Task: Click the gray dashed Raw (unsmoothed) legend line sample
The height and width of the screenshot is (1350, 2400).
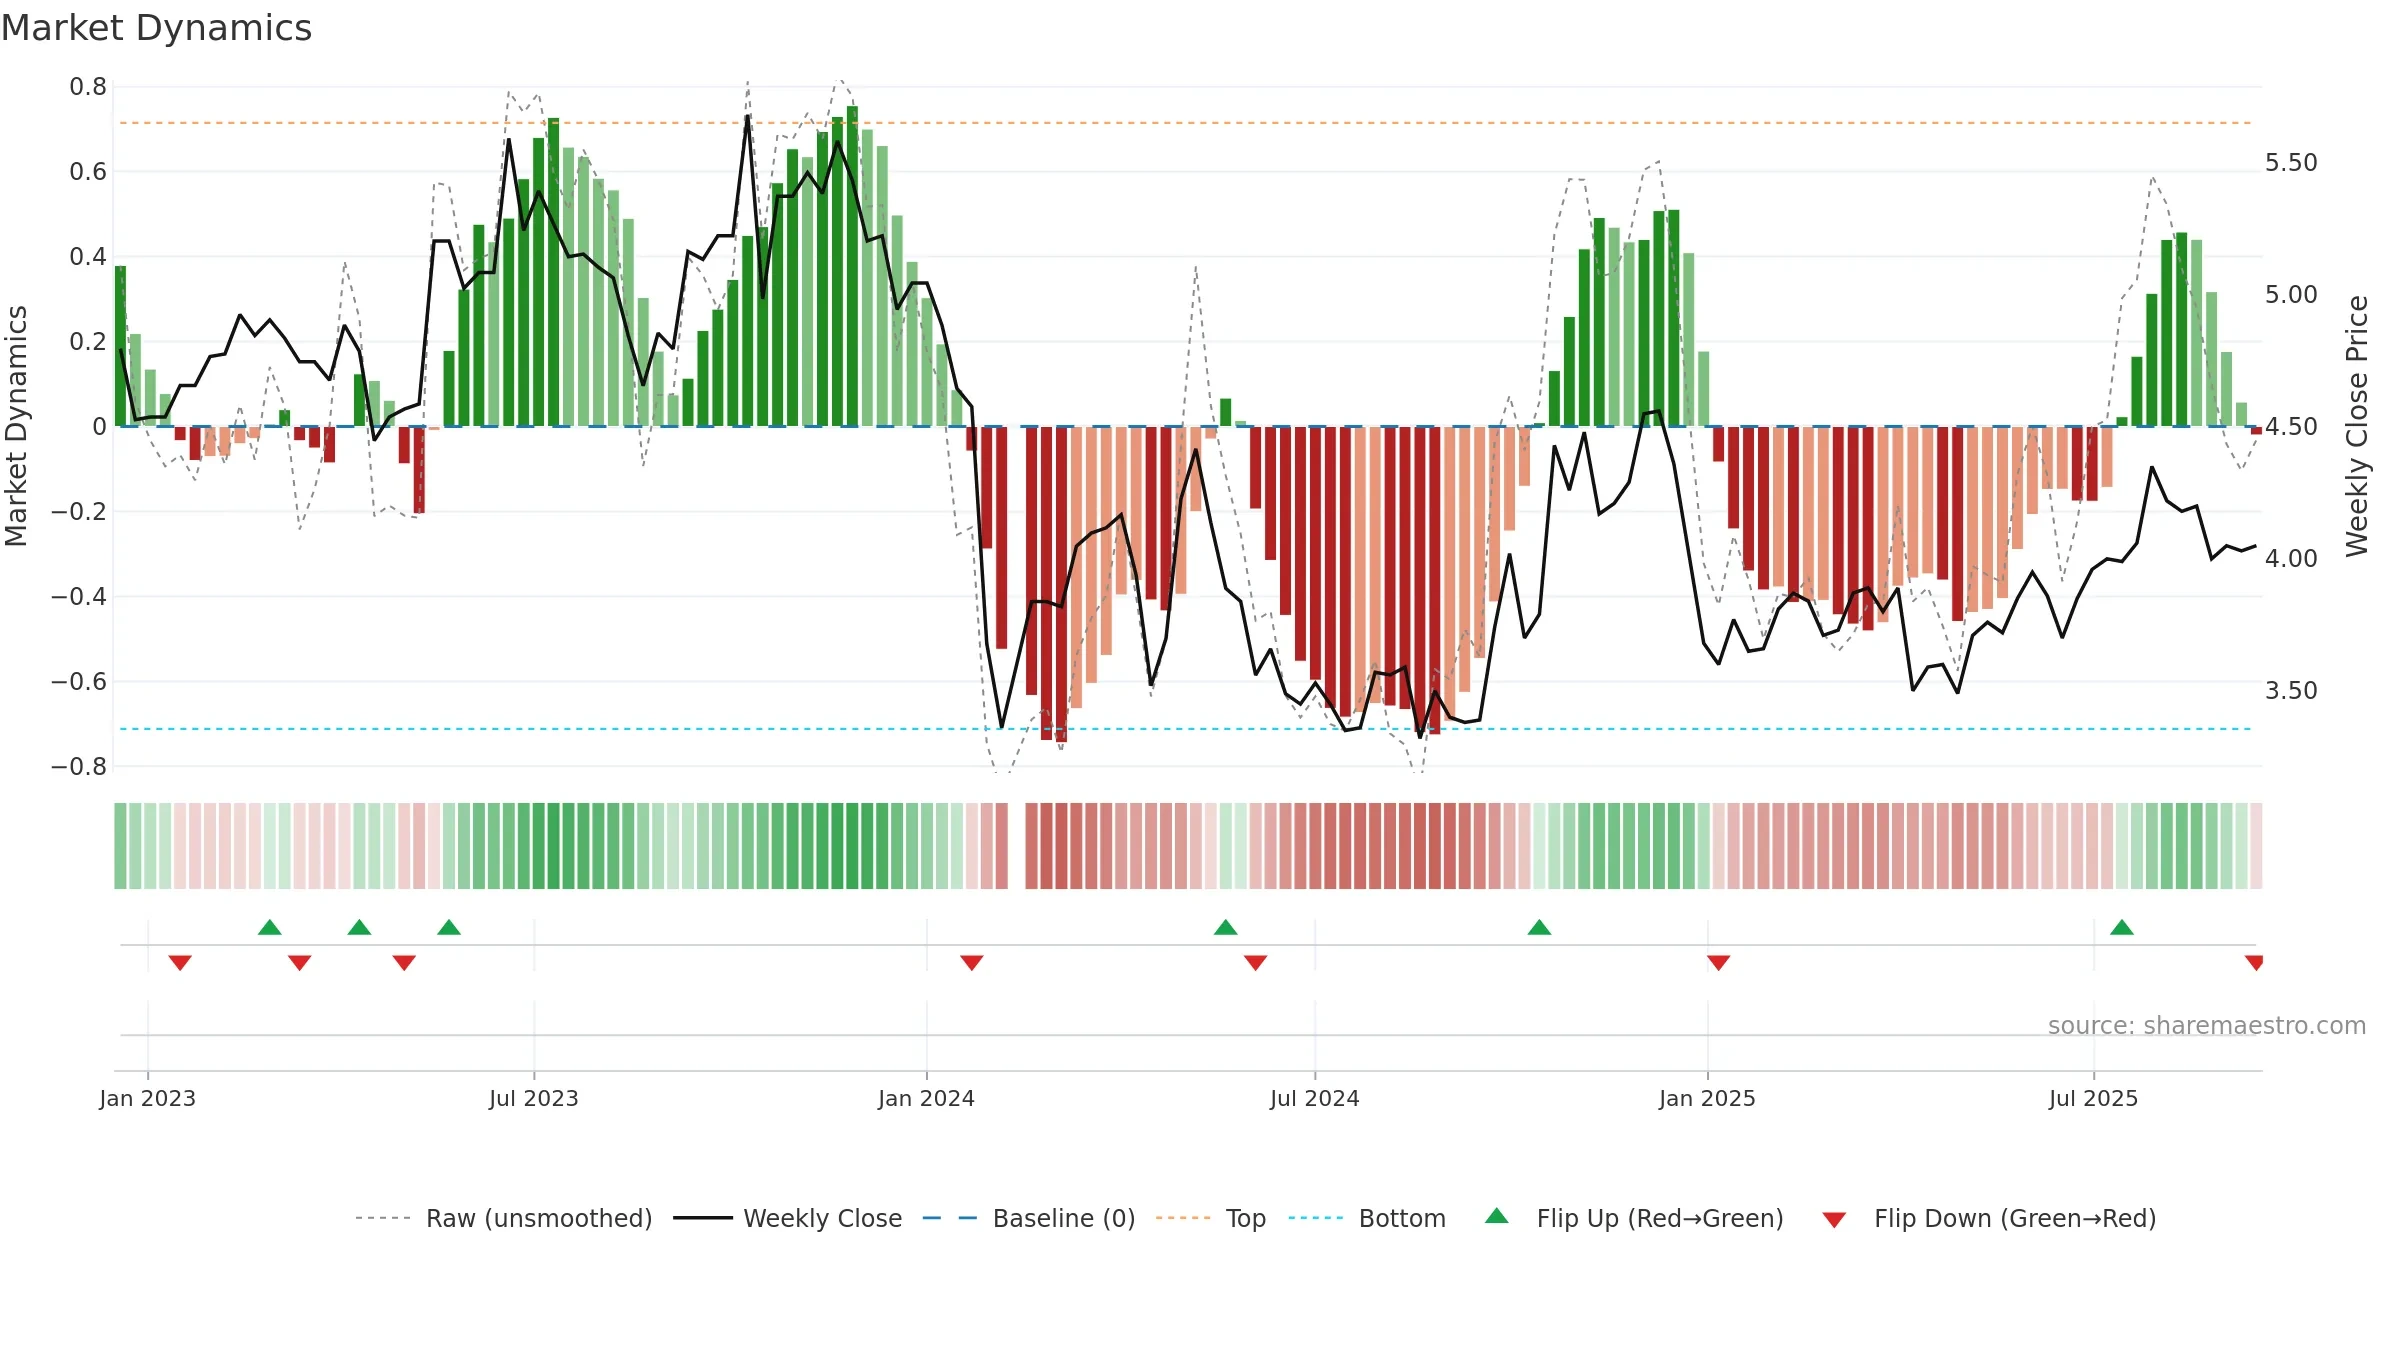Action: tap(383, 1218)
